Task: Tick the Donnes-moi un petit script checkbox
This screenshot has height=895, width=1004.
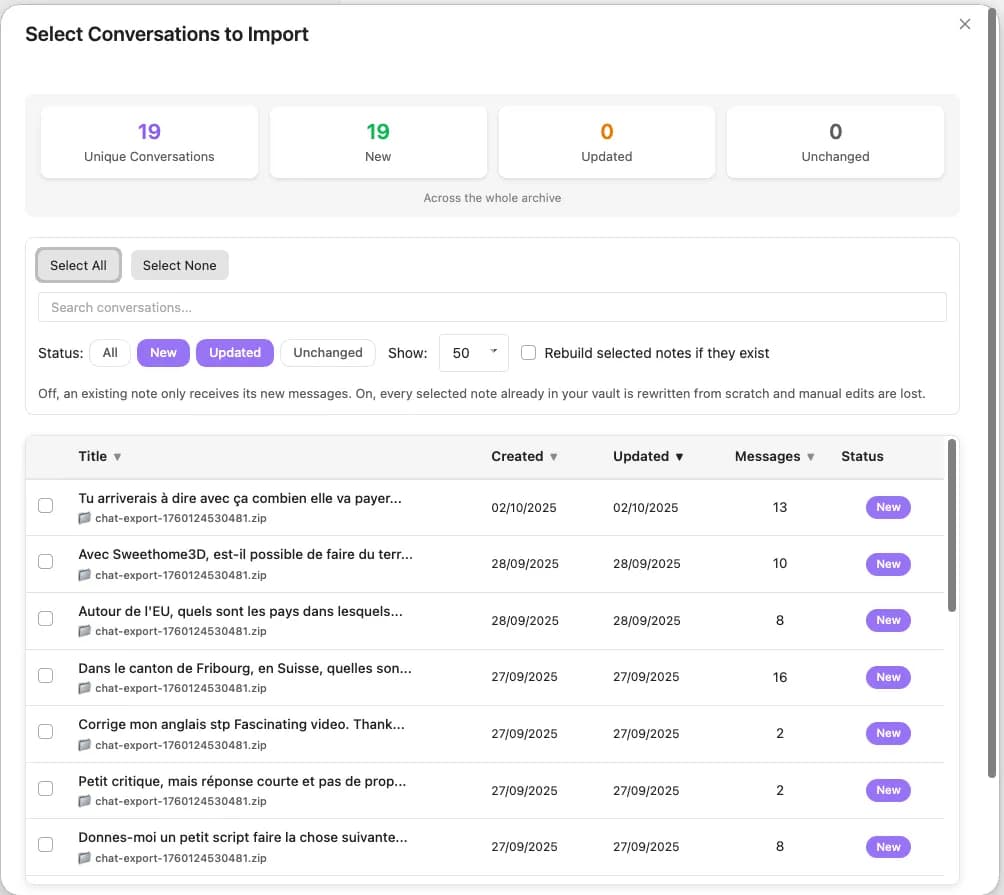Action: coord(45,845)
